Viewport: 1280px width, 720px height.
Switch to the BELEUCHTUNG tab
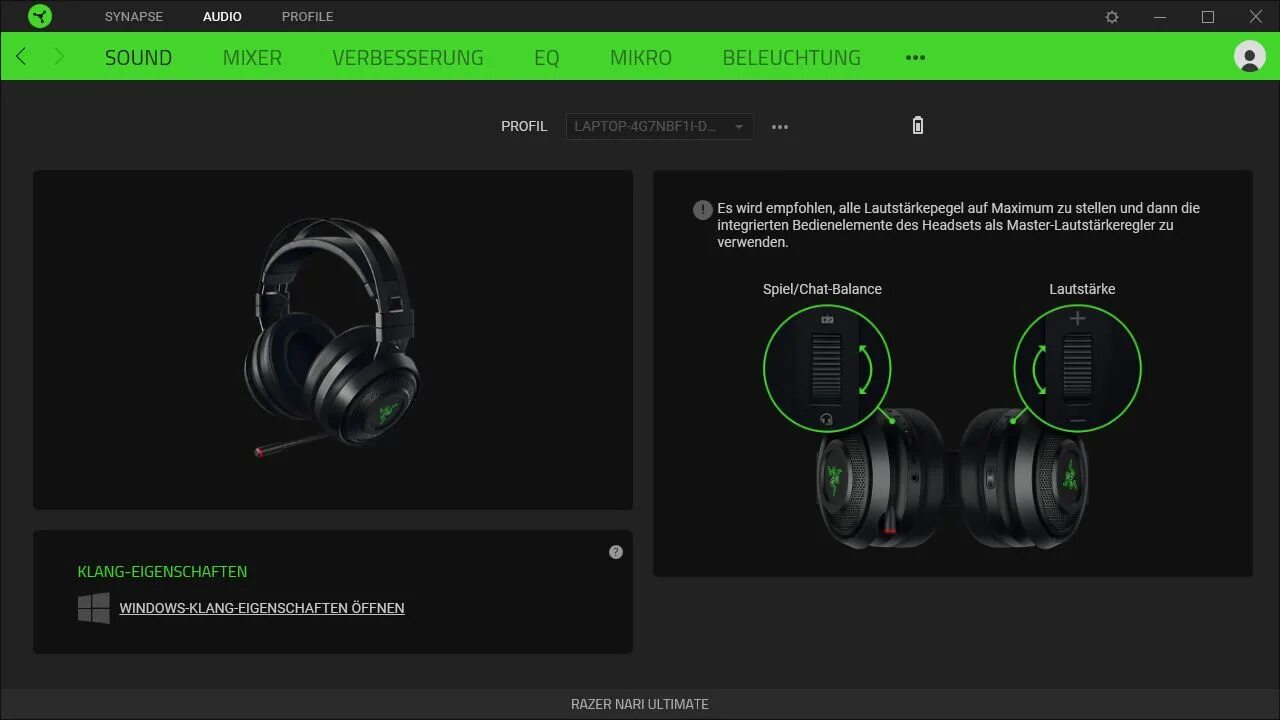pyautogui.click(x=792, y=58)
